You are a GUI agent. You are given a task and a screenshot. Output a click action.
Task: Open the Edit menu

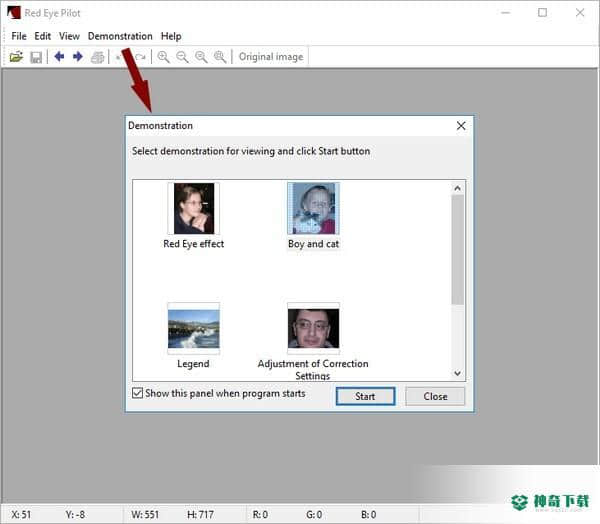tap(42, 36)
